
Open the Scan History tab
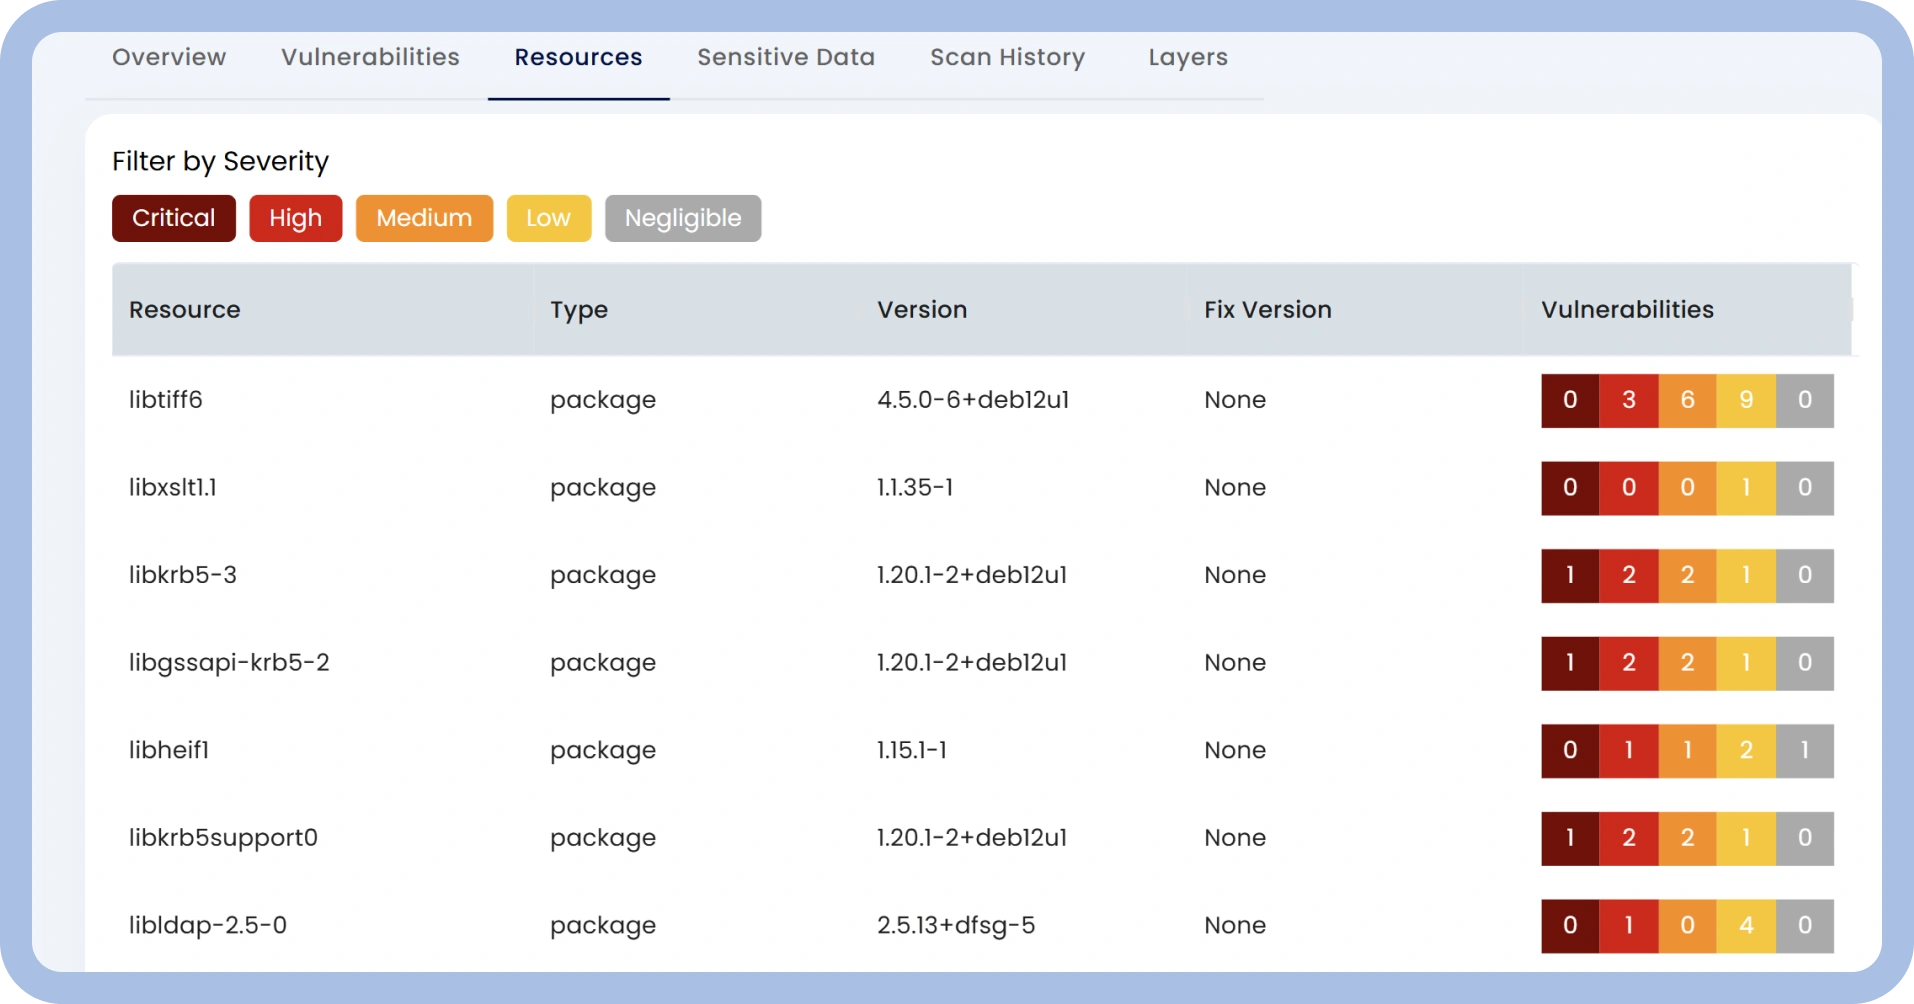(1007, 57)
